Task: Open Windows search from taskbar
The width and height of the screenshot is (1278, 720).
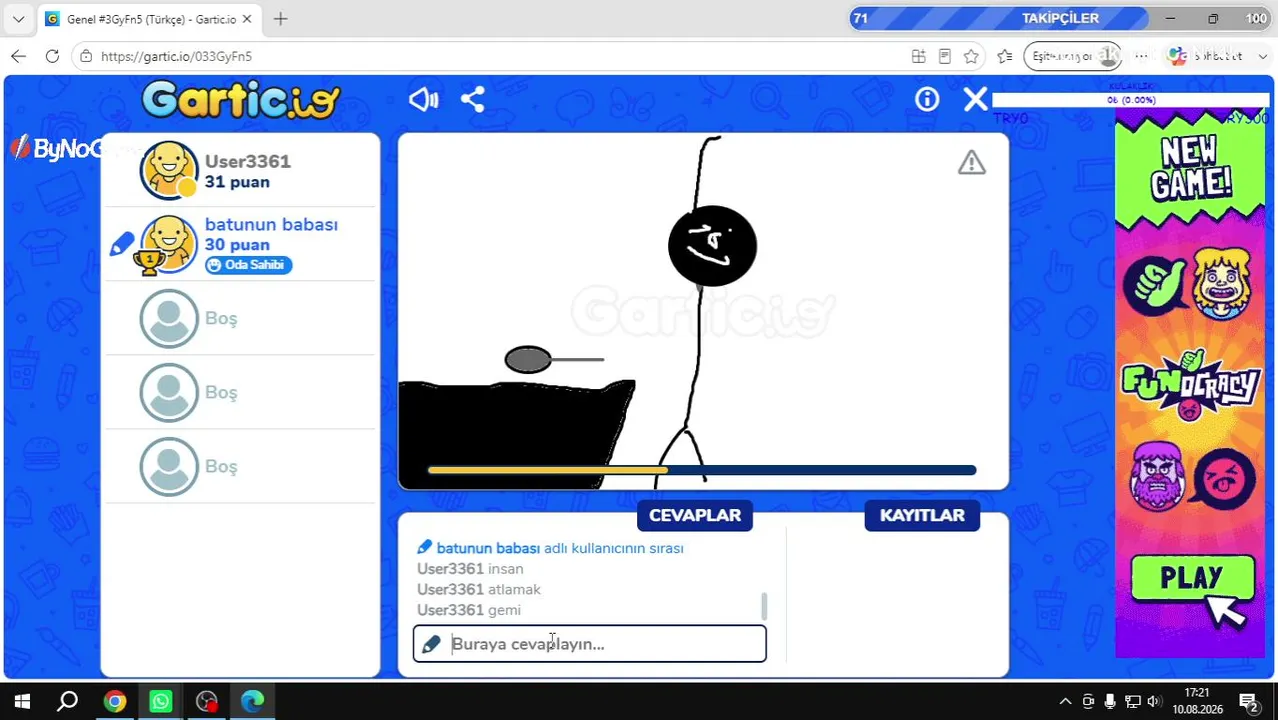Action: click(67, 702)
